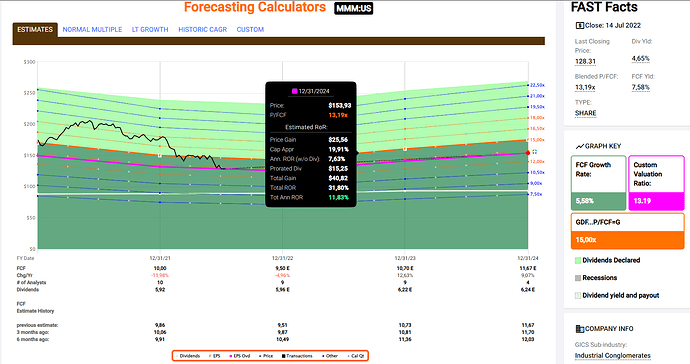The width and height of the screenshot is (690, 364).
Task: Select the orange GDF P/FCF=G 15,00x box
Action: click(628, 231)
